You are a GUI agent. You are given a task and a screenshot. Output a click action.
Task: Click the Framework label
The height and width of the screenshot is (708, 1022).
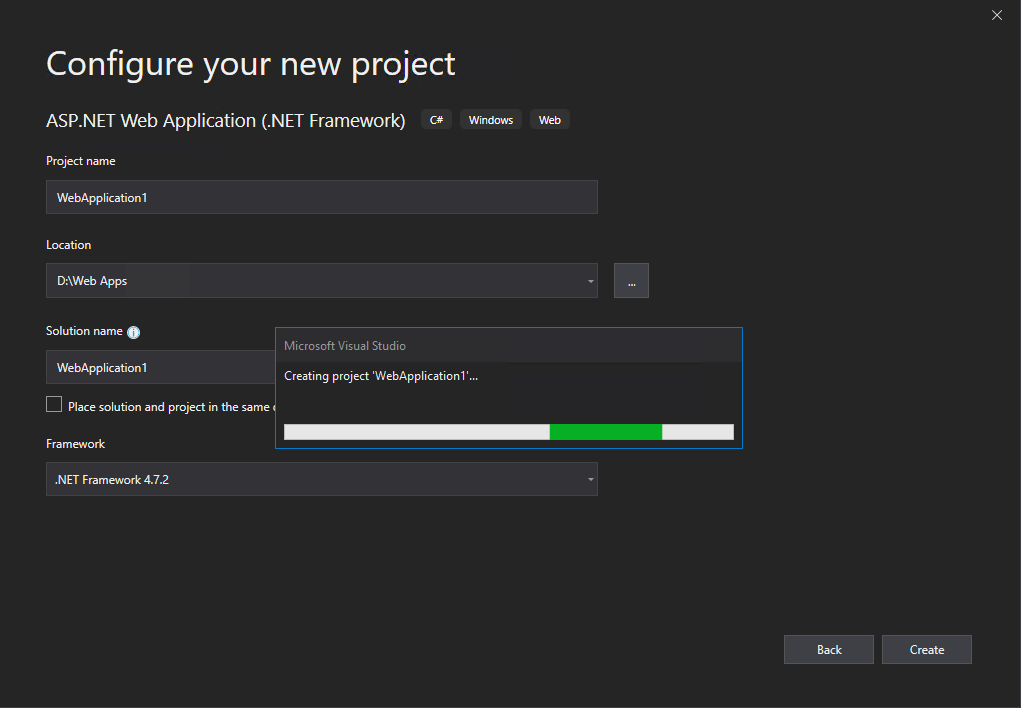(x=76, y=444)
